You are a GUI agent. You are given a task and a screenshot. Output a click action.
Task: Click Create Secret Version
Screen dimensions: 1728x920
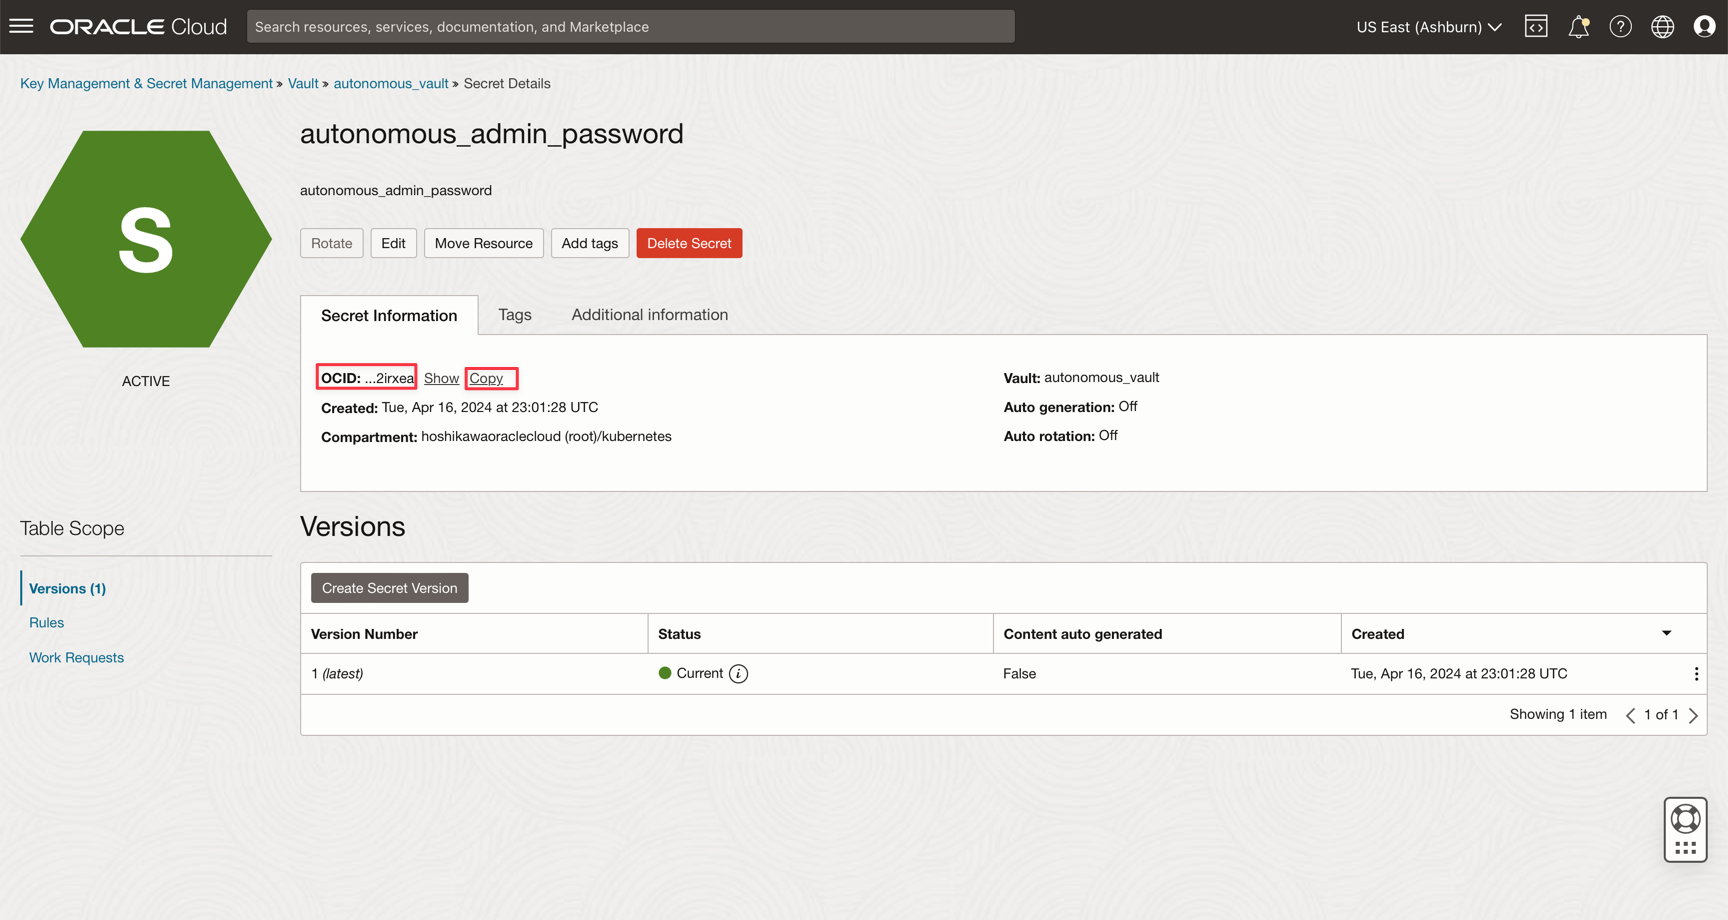coord(390,588)
